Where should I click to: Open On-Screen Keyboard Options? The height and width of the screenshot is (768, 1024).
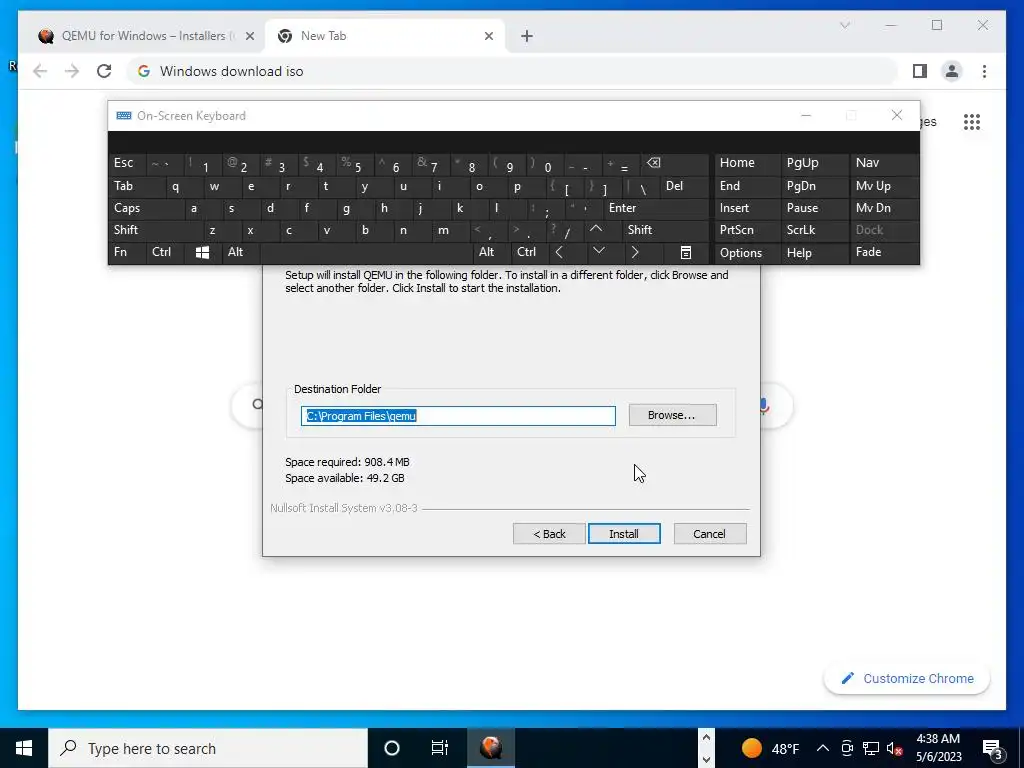[747, 253]
